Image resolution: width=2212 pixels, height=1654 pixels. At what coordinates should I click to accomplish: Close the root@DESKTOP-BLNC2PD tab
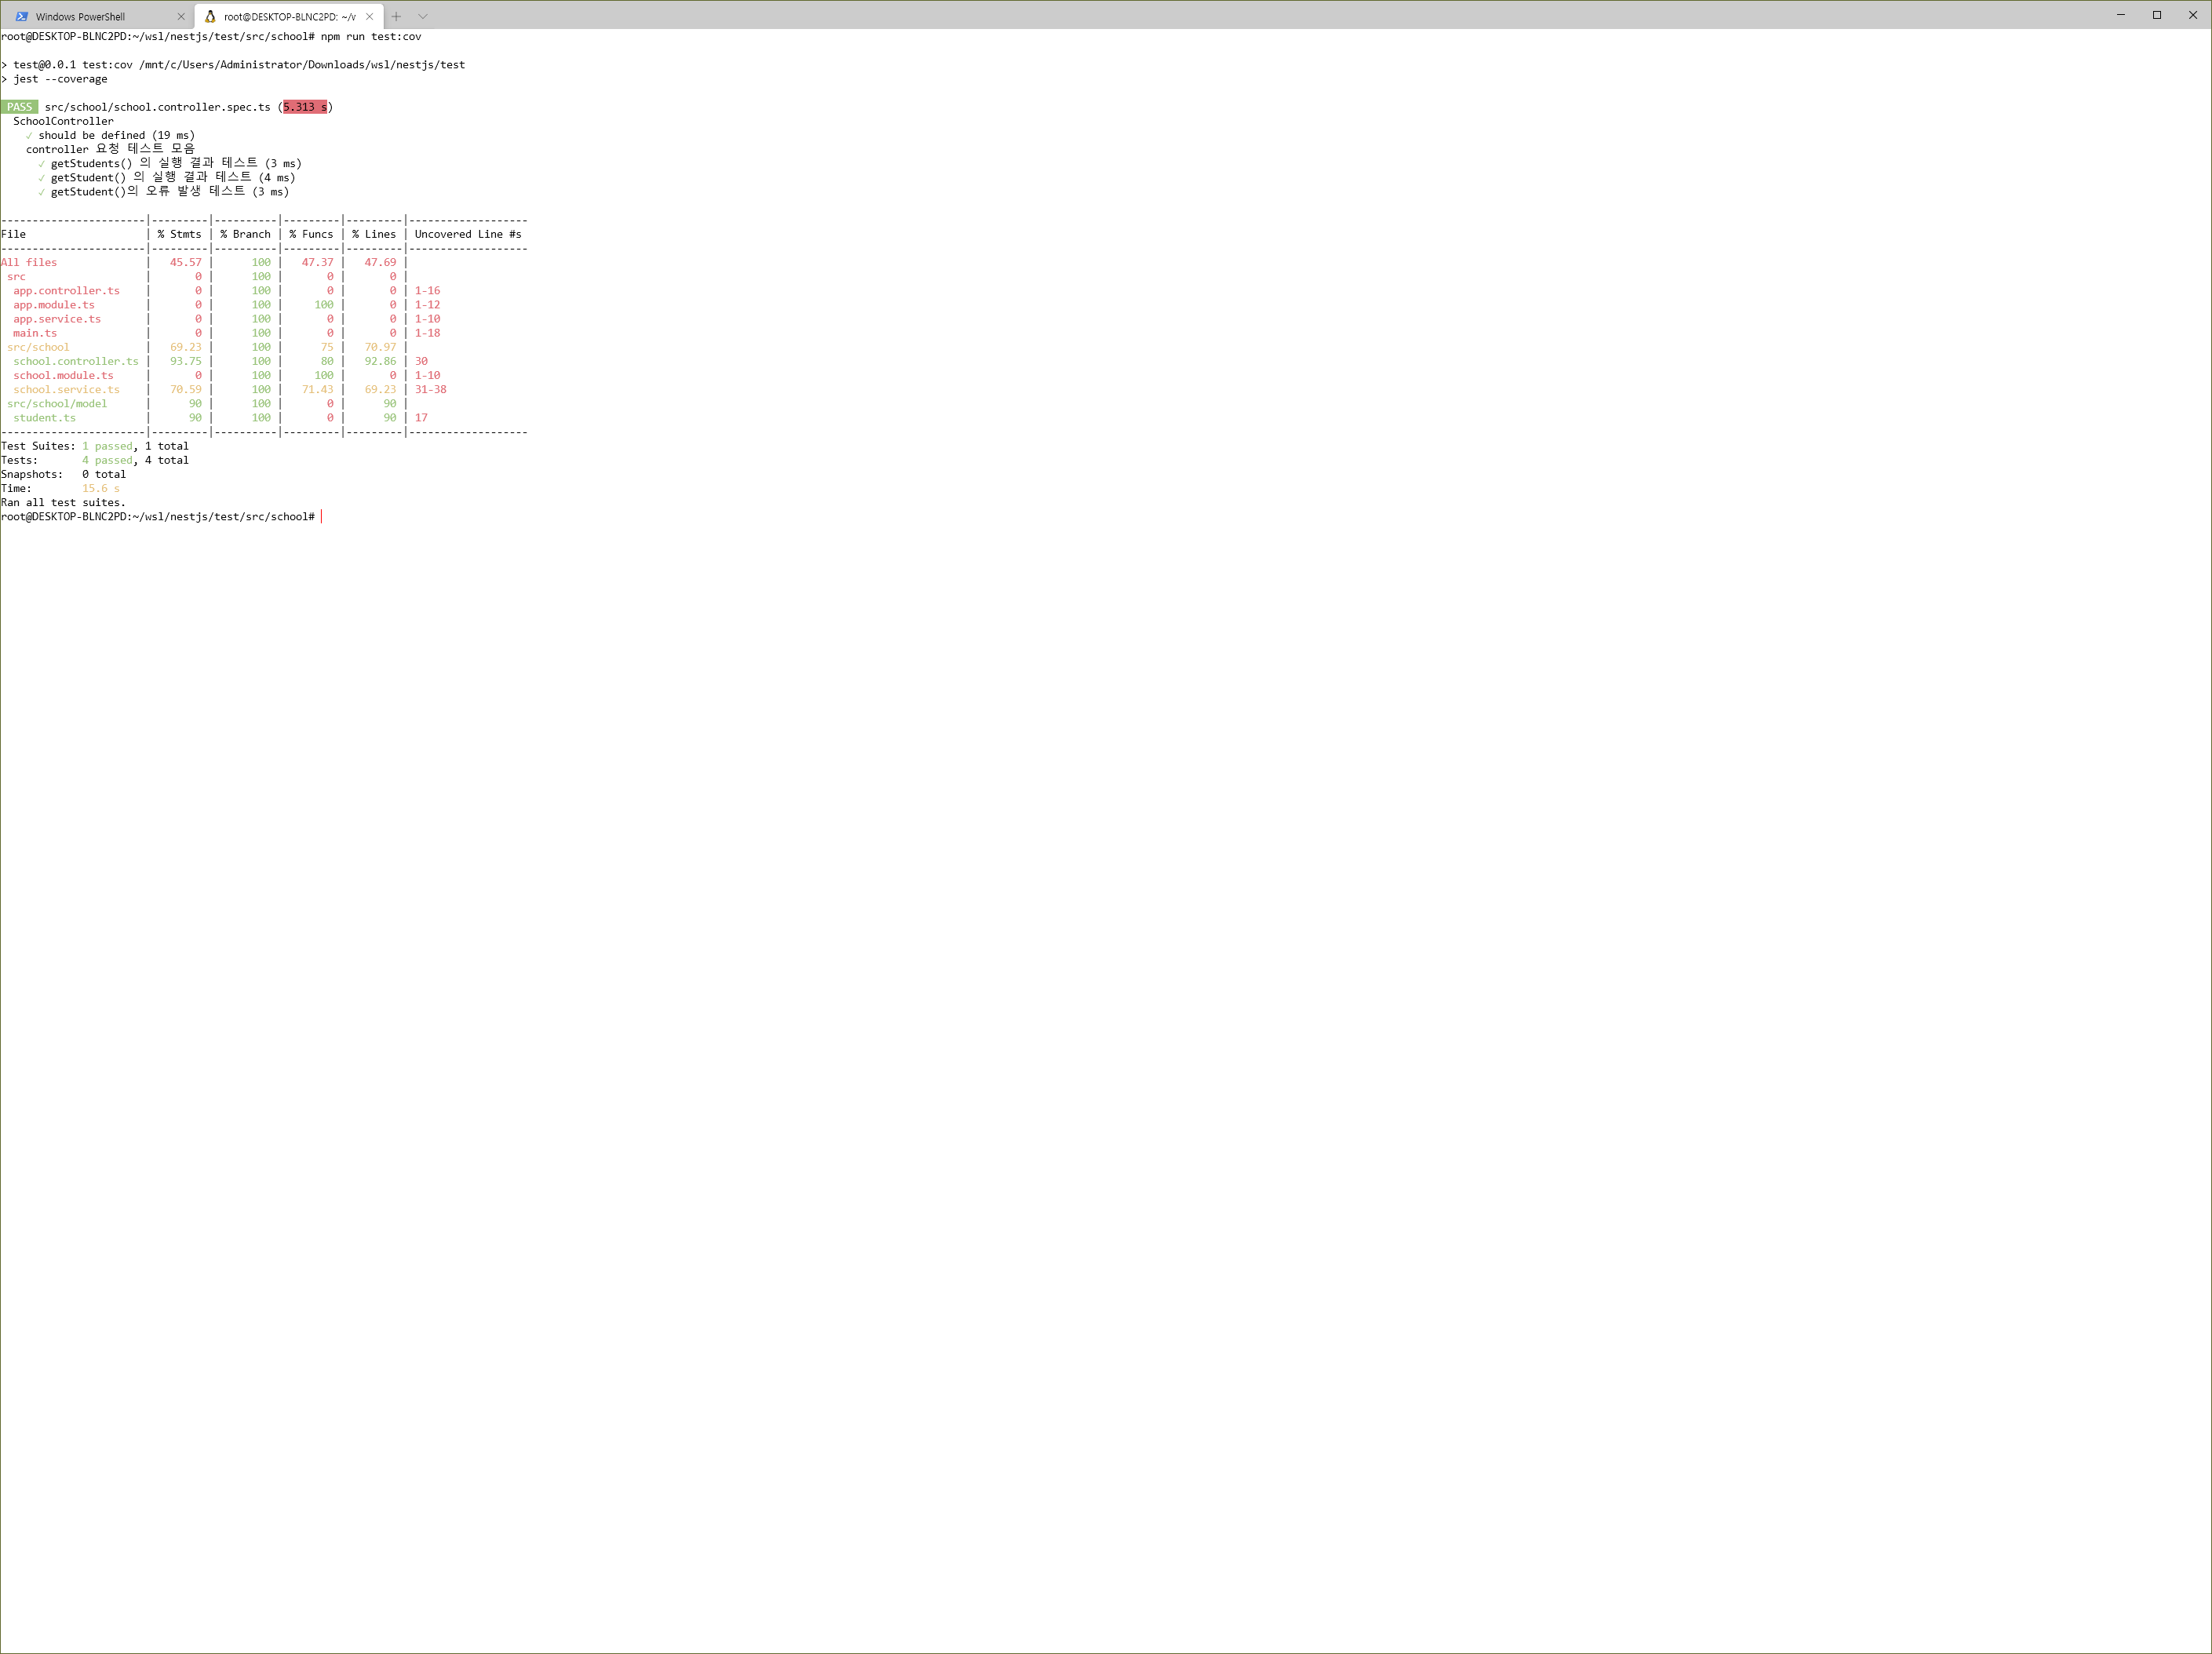pos(369,16)
